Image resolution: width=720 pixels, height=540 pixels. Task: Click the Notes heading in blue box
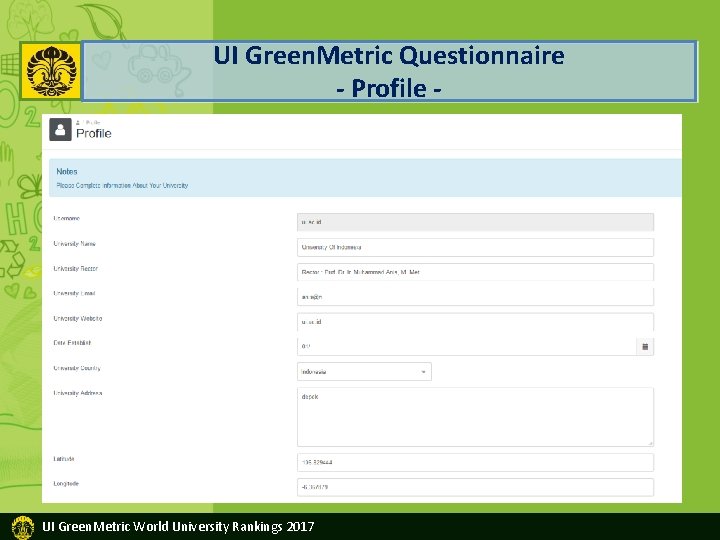click(x=67, y=171)
